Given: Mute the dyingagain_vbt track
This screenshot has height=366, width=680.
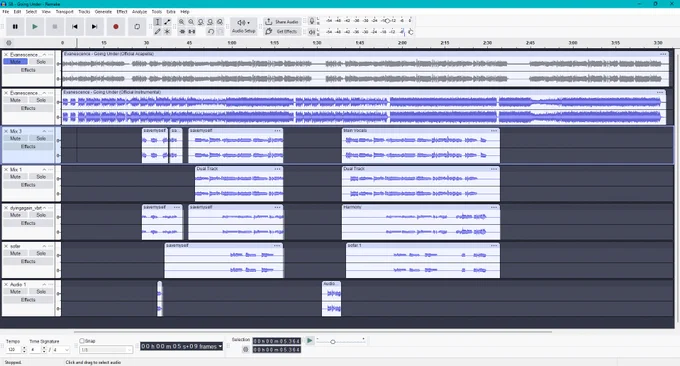Looking at the screenshot, I should [x=15, y=215].
